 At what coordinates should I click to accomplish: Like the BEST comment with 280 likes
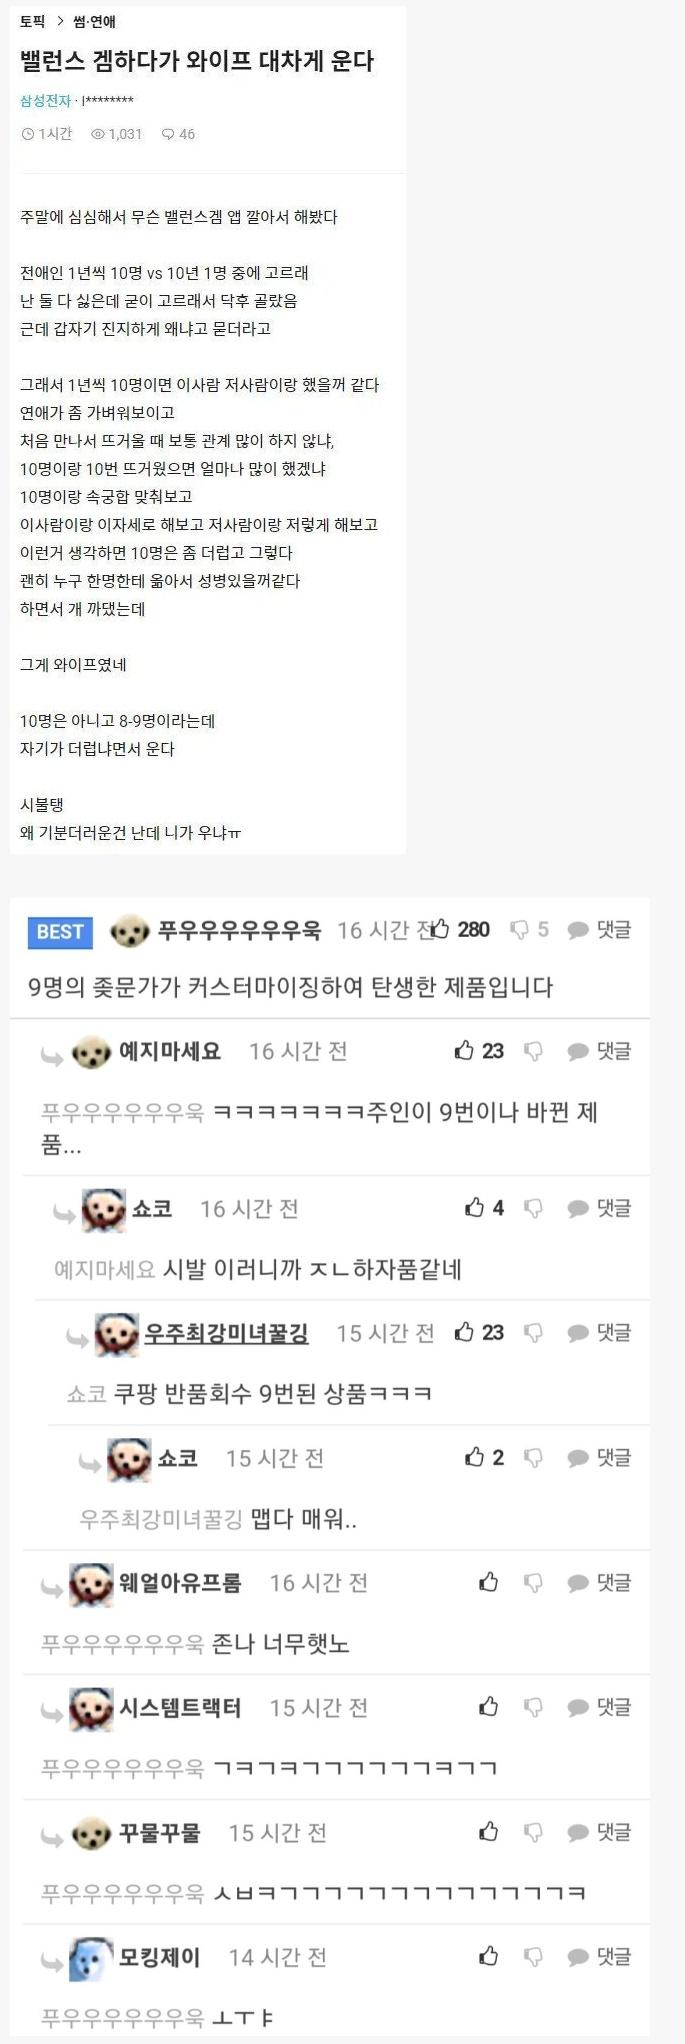(440, 929)
